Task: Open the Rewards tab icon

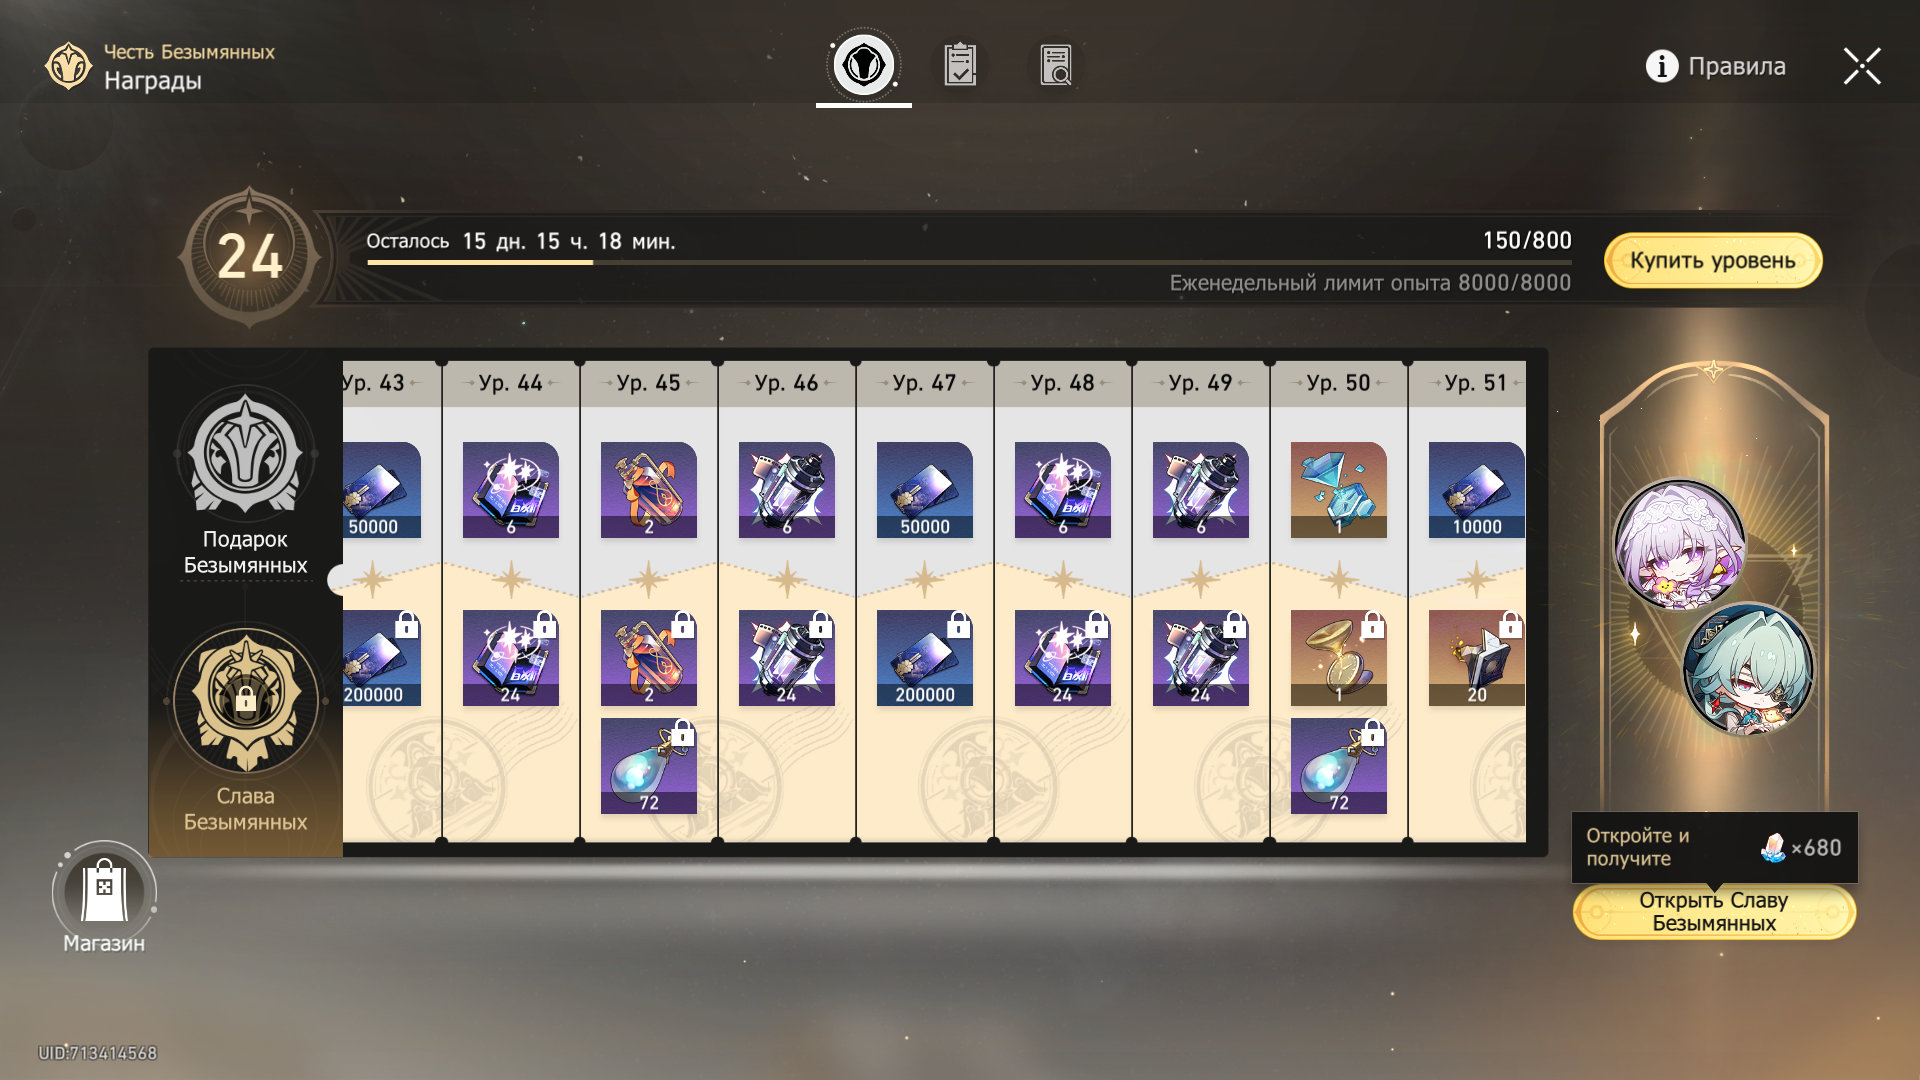Action: (863, 65)
